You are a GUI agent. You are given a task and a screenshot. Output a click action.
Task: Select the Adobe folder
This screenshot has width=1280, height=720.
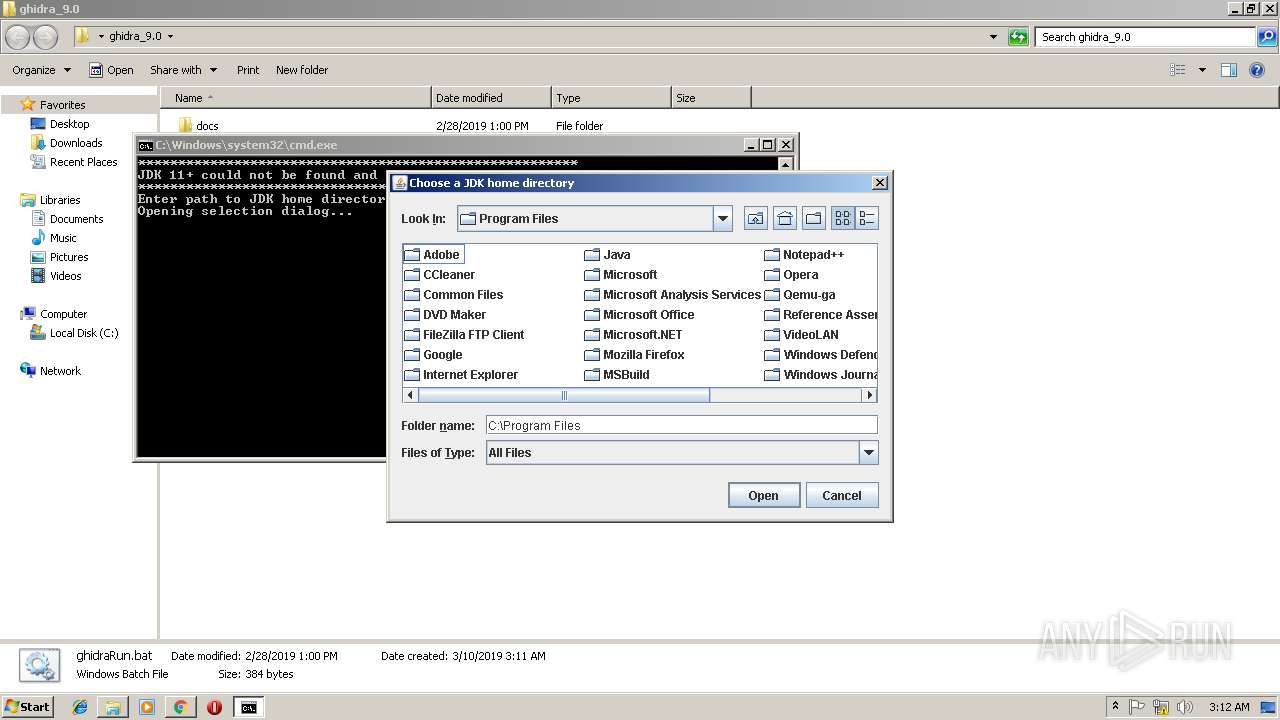(x=432, y=255)
